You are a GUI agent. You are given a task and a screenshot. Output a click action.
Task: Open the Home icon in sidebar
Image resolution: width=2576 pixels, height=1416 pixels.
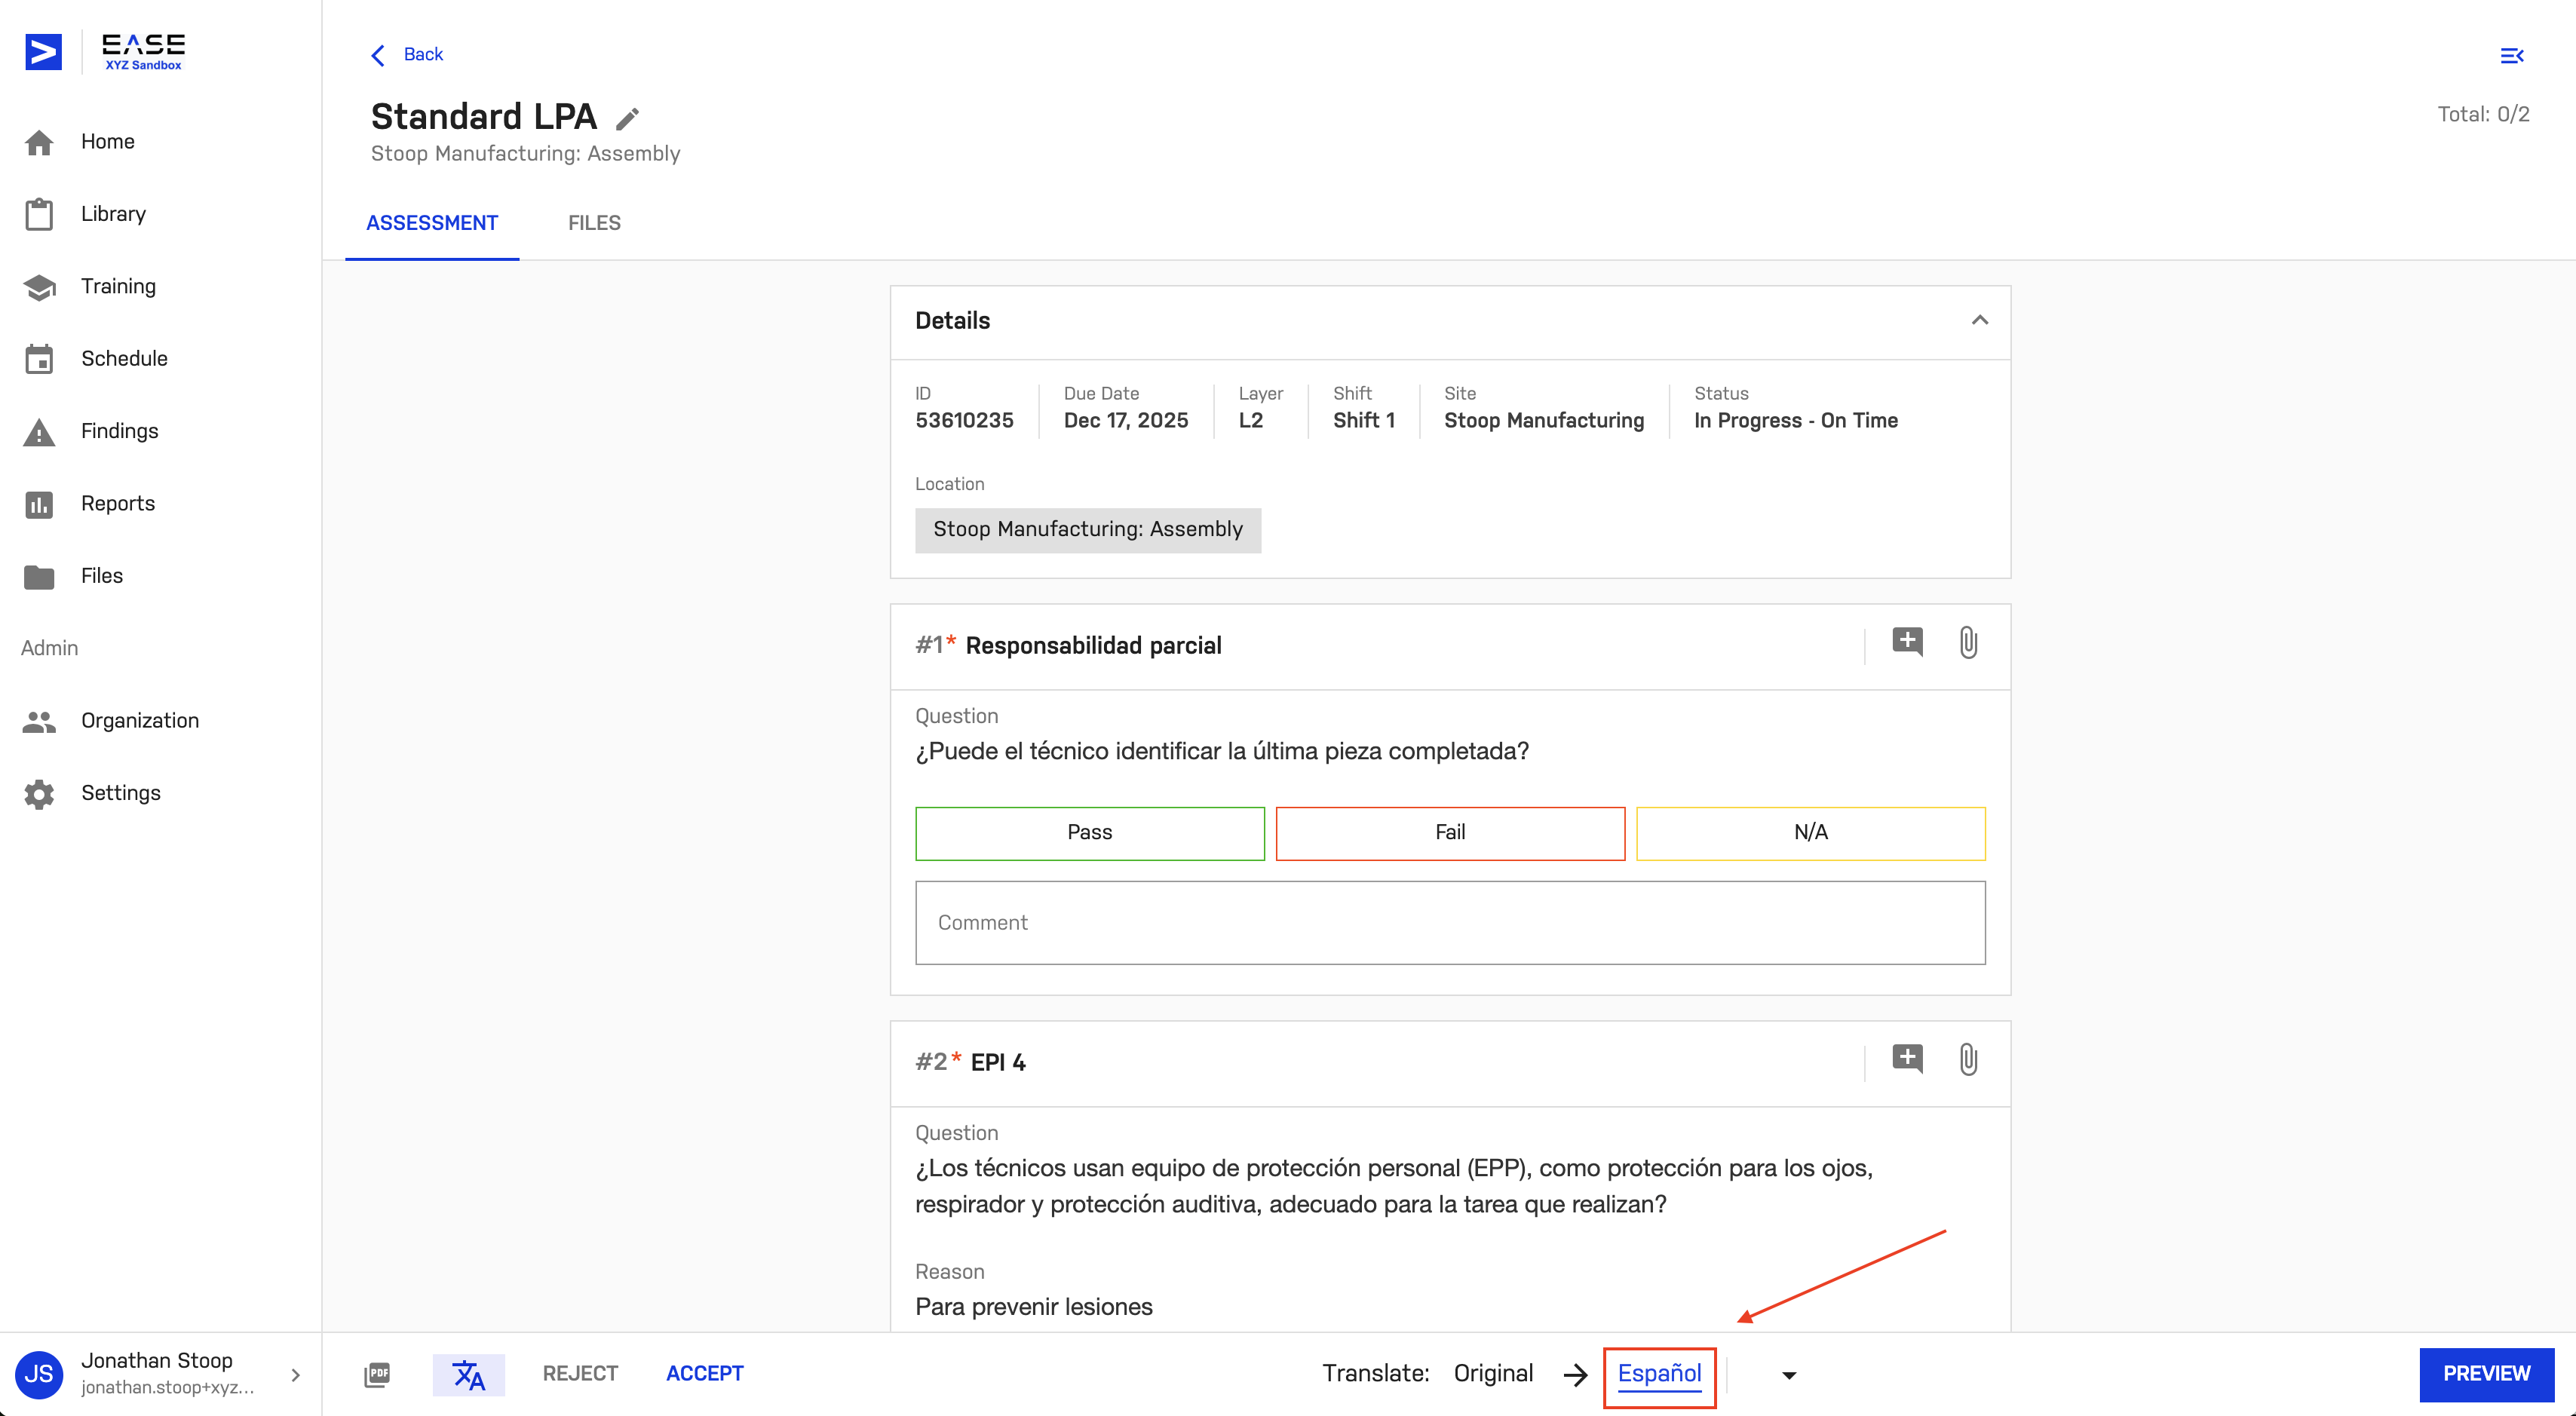pos(39,142)
